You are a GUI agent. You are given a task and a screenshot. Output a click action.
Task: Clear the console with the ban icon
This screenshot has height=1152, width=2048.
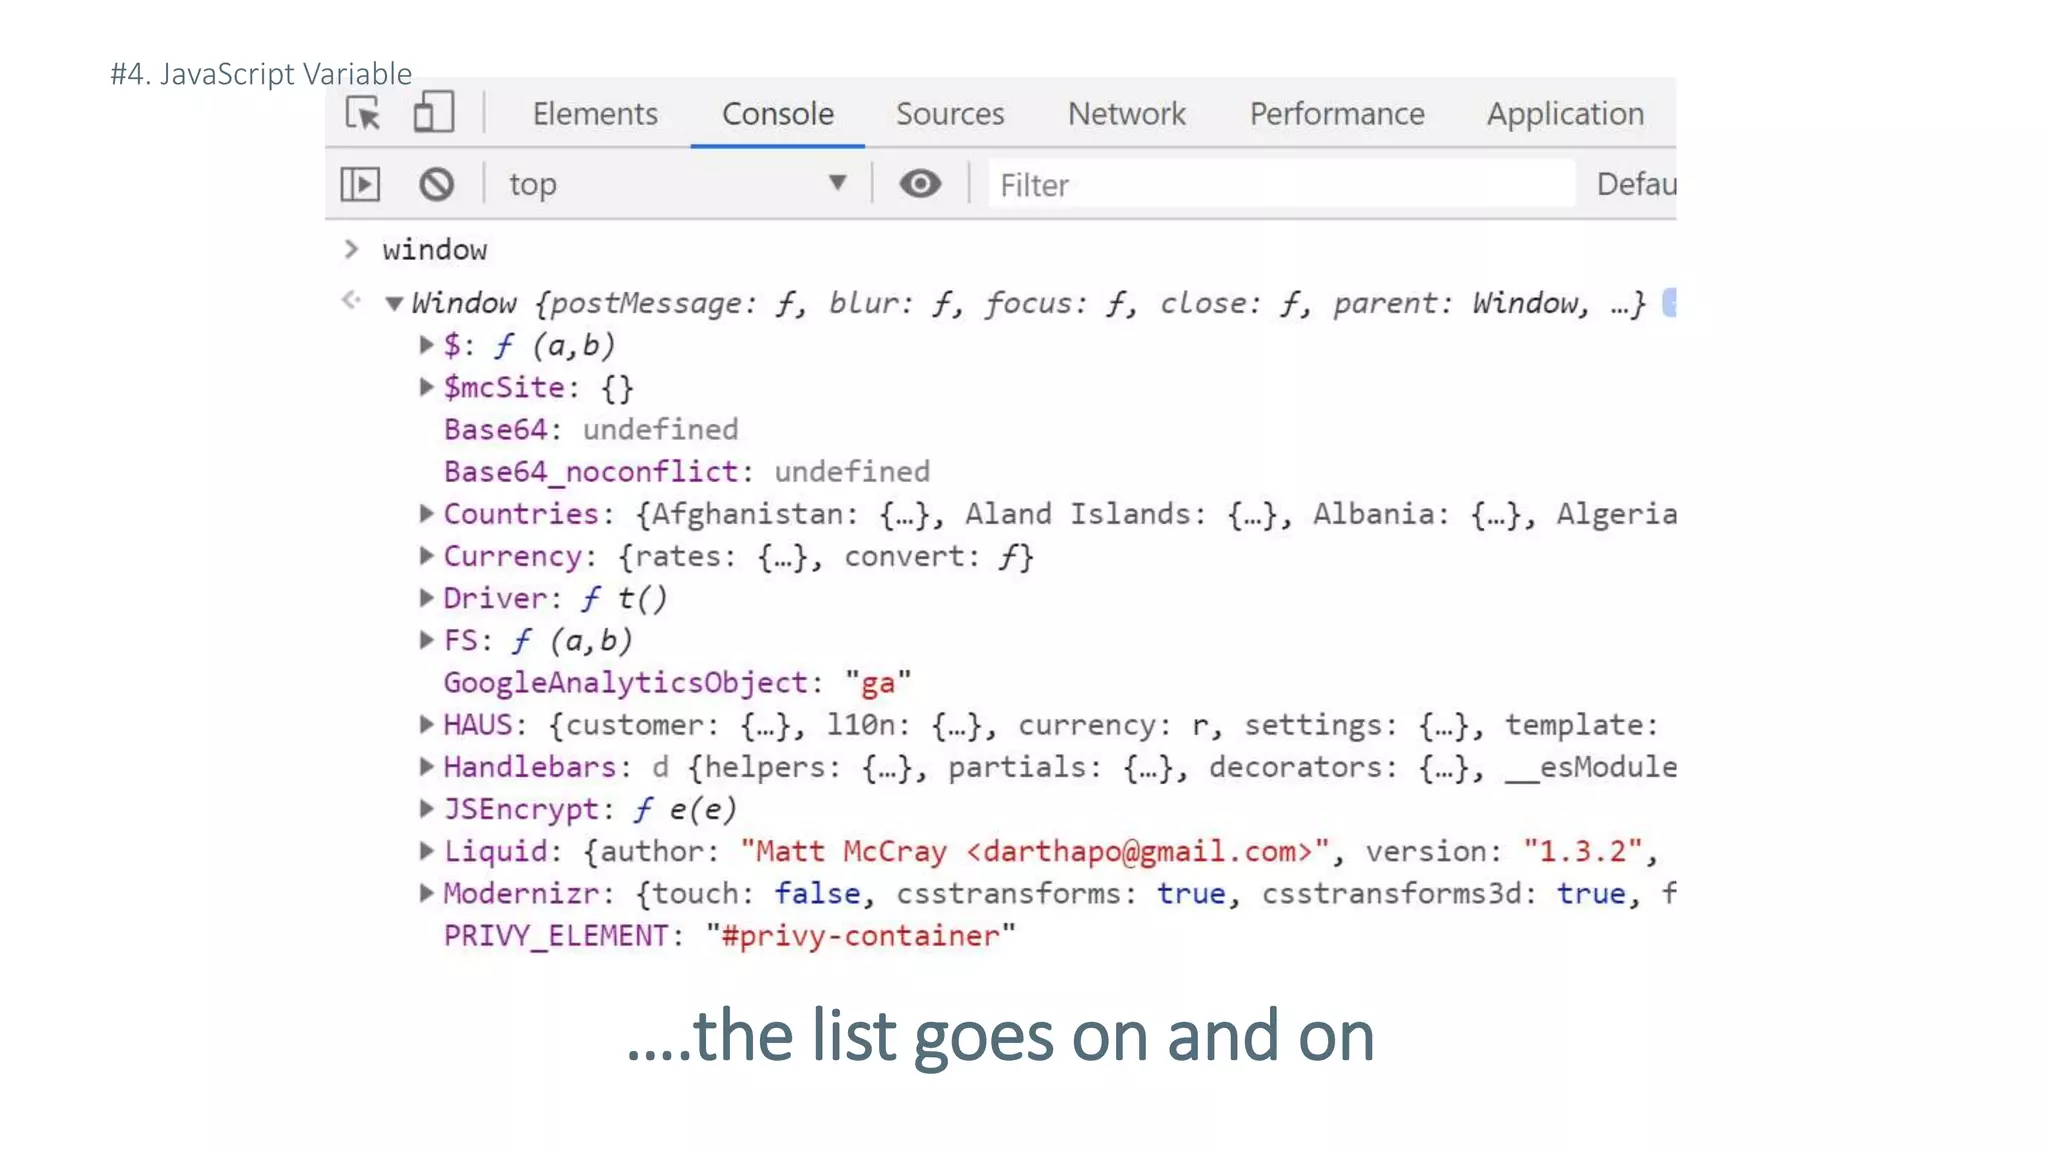(x=436, y=184)
